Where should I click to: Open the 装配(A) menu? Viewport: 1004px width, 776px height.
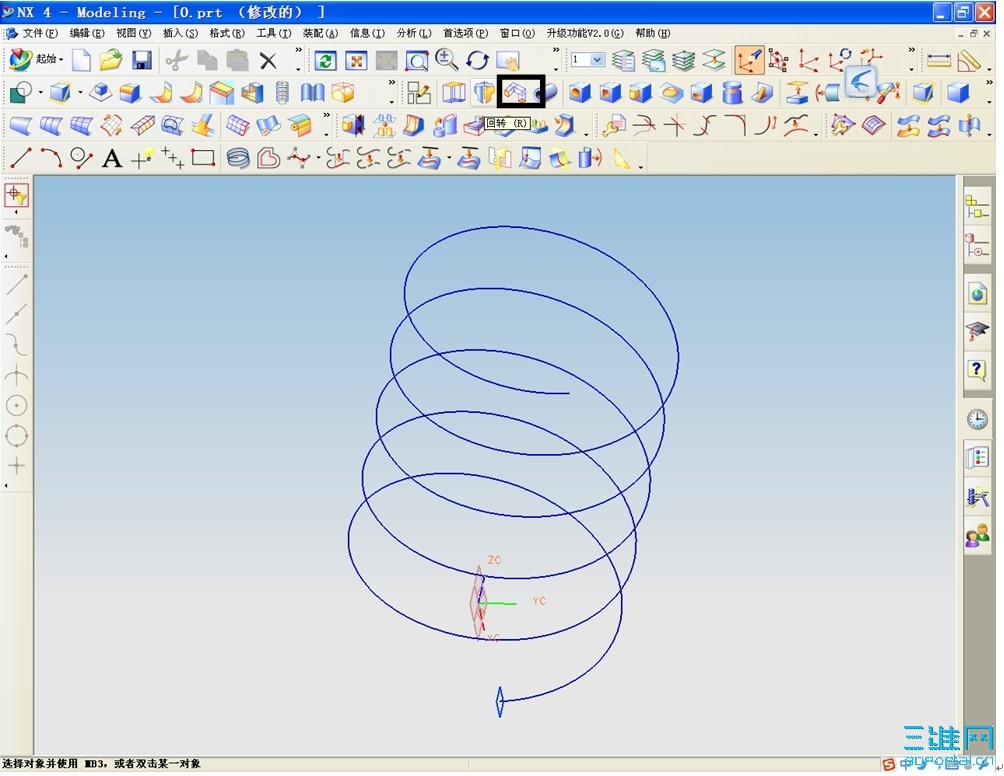[320, 33]
